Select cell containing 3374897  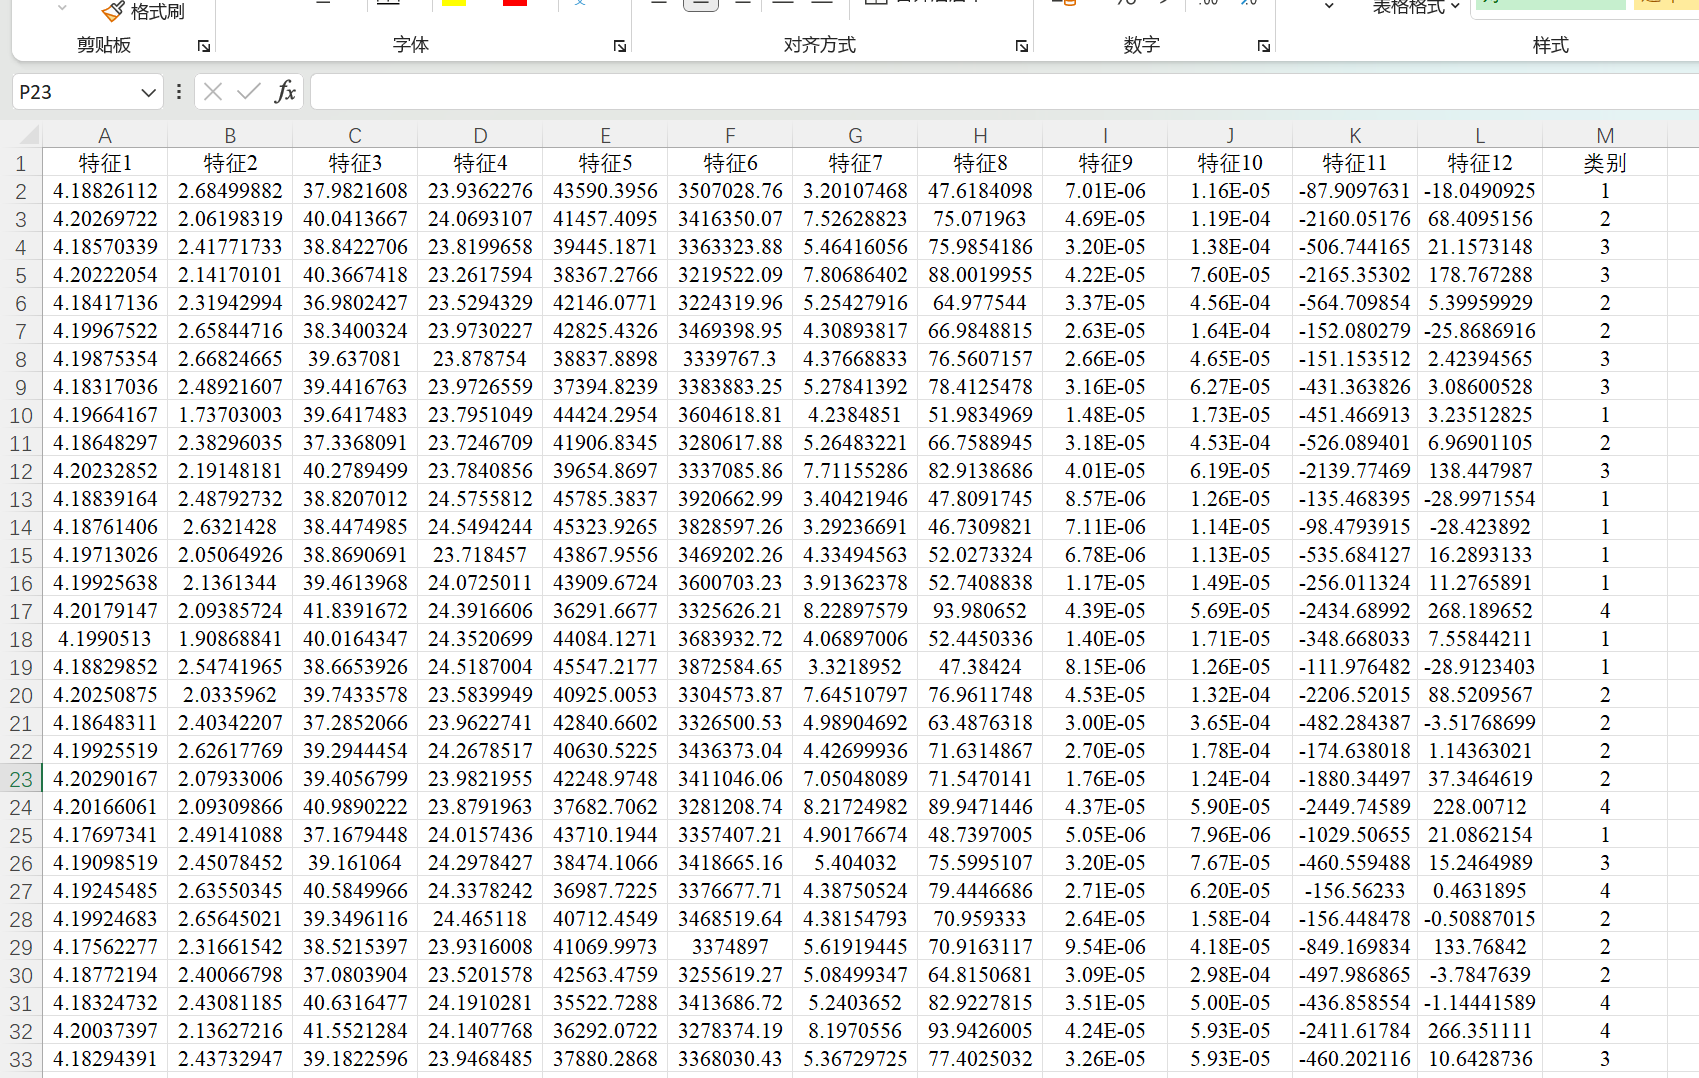pyautogui.click(x=730, y=947)
